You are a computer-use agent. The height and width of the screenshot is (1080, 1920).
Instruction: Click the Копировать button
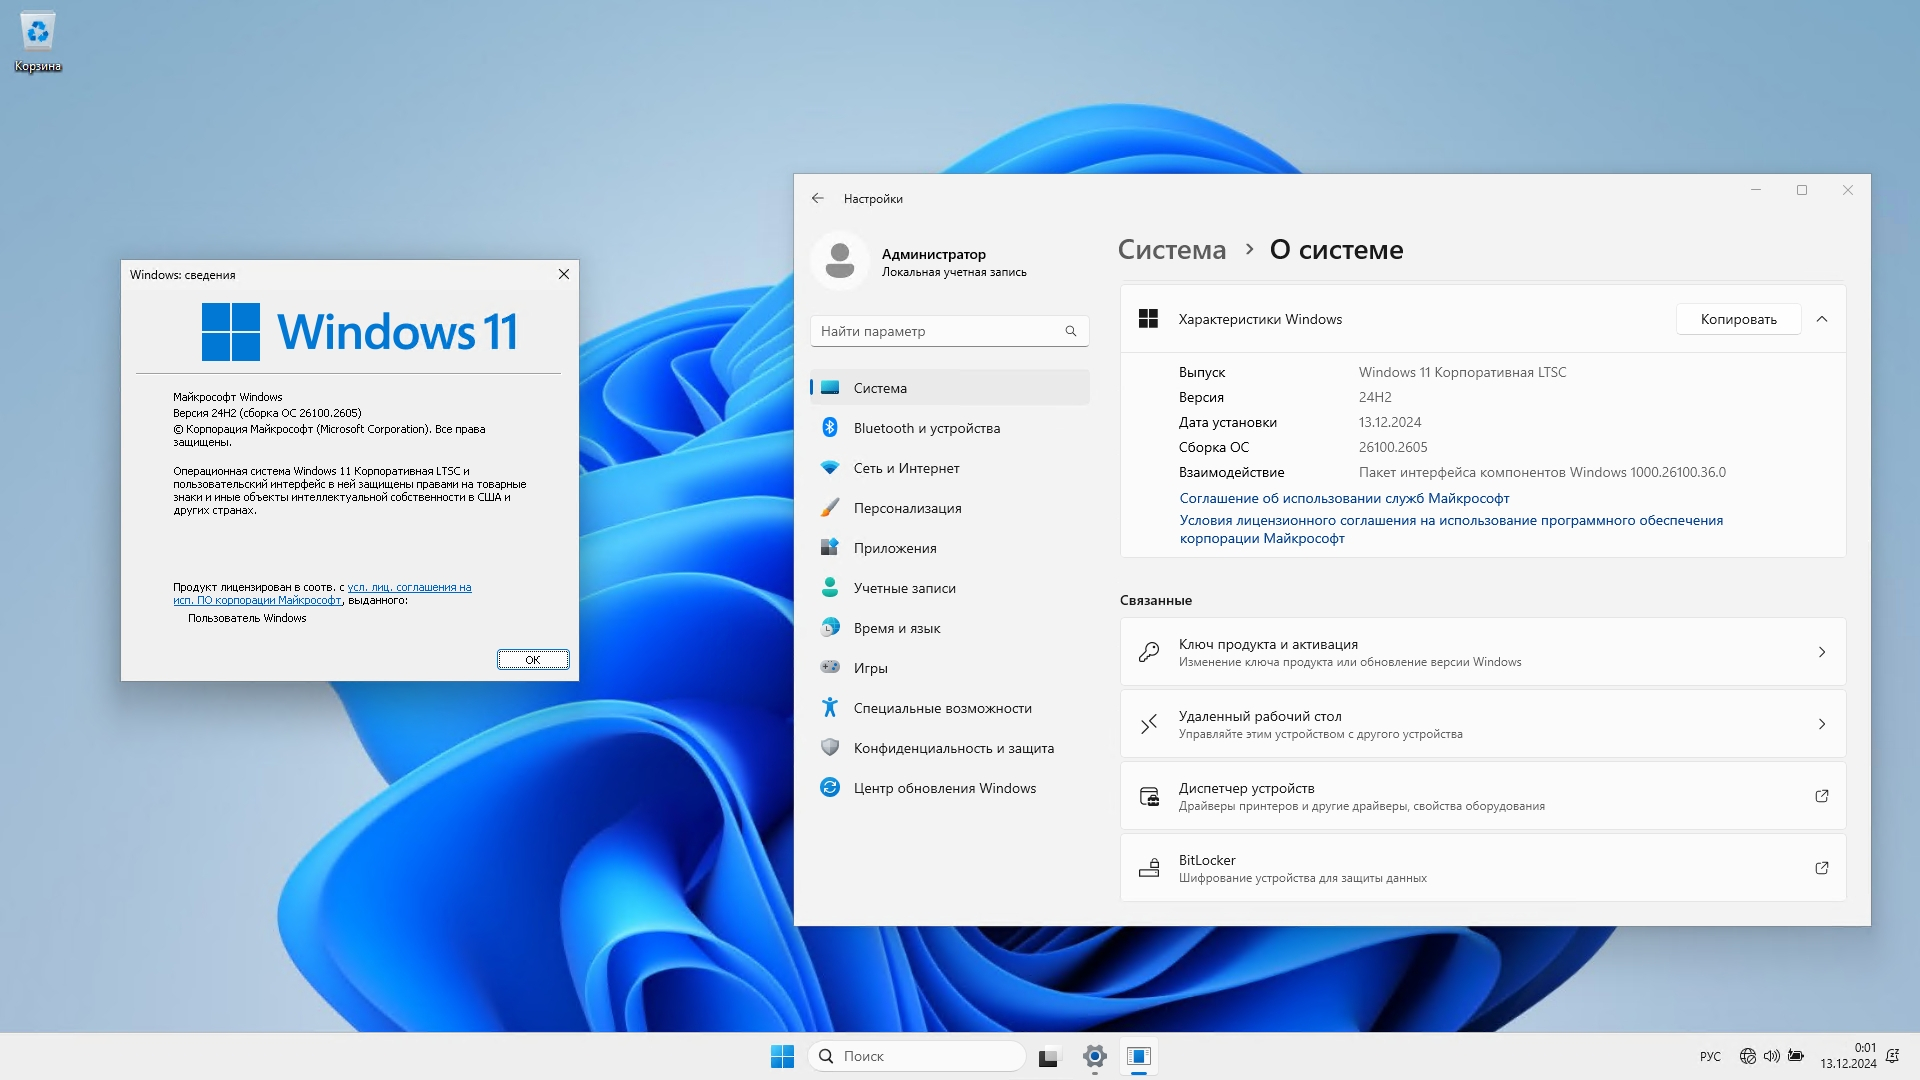(x=1738, y=319)
